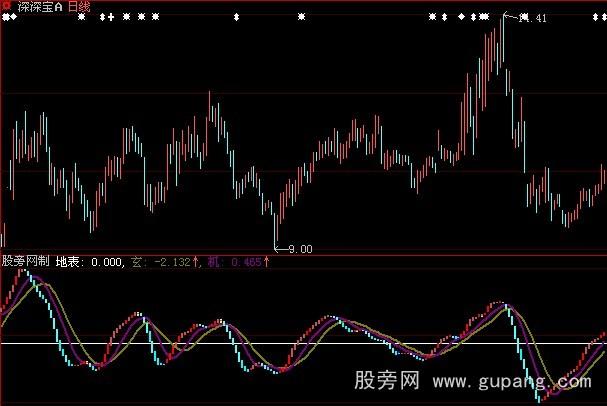Open the 股旁网制 indicator name
Image resolution: width=607 pixels, height=406 pixels.
[x=26, y=261]
